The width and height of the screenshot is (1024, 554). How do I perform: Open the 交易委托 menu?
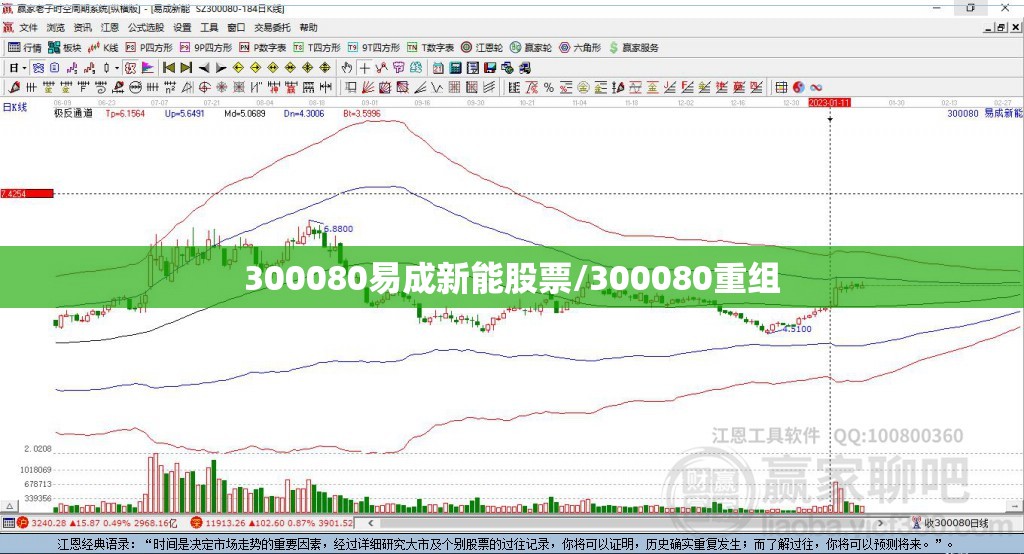pos(272,27)
